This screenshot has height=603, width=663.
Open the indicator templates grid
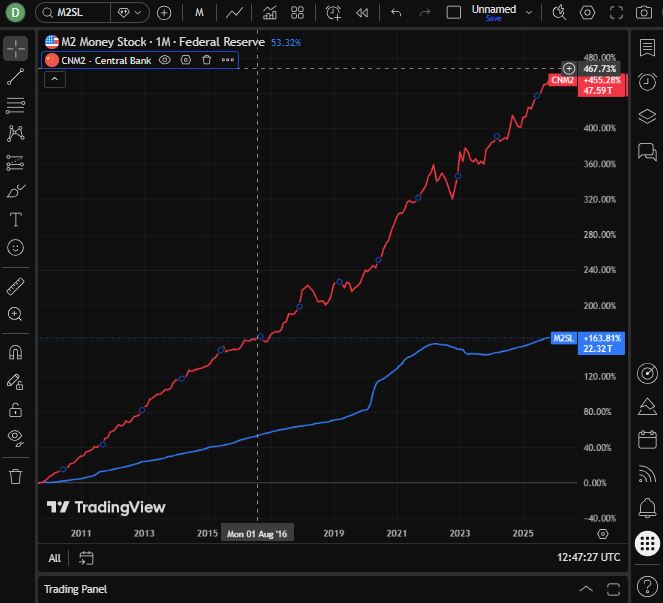pos(298,13)
